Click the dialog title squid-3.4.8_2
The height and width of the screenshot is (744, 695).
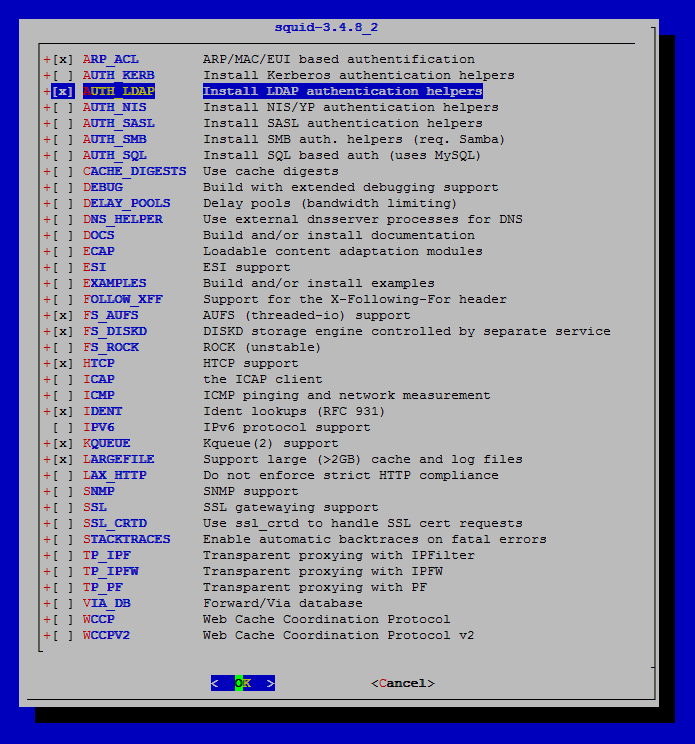326,28
